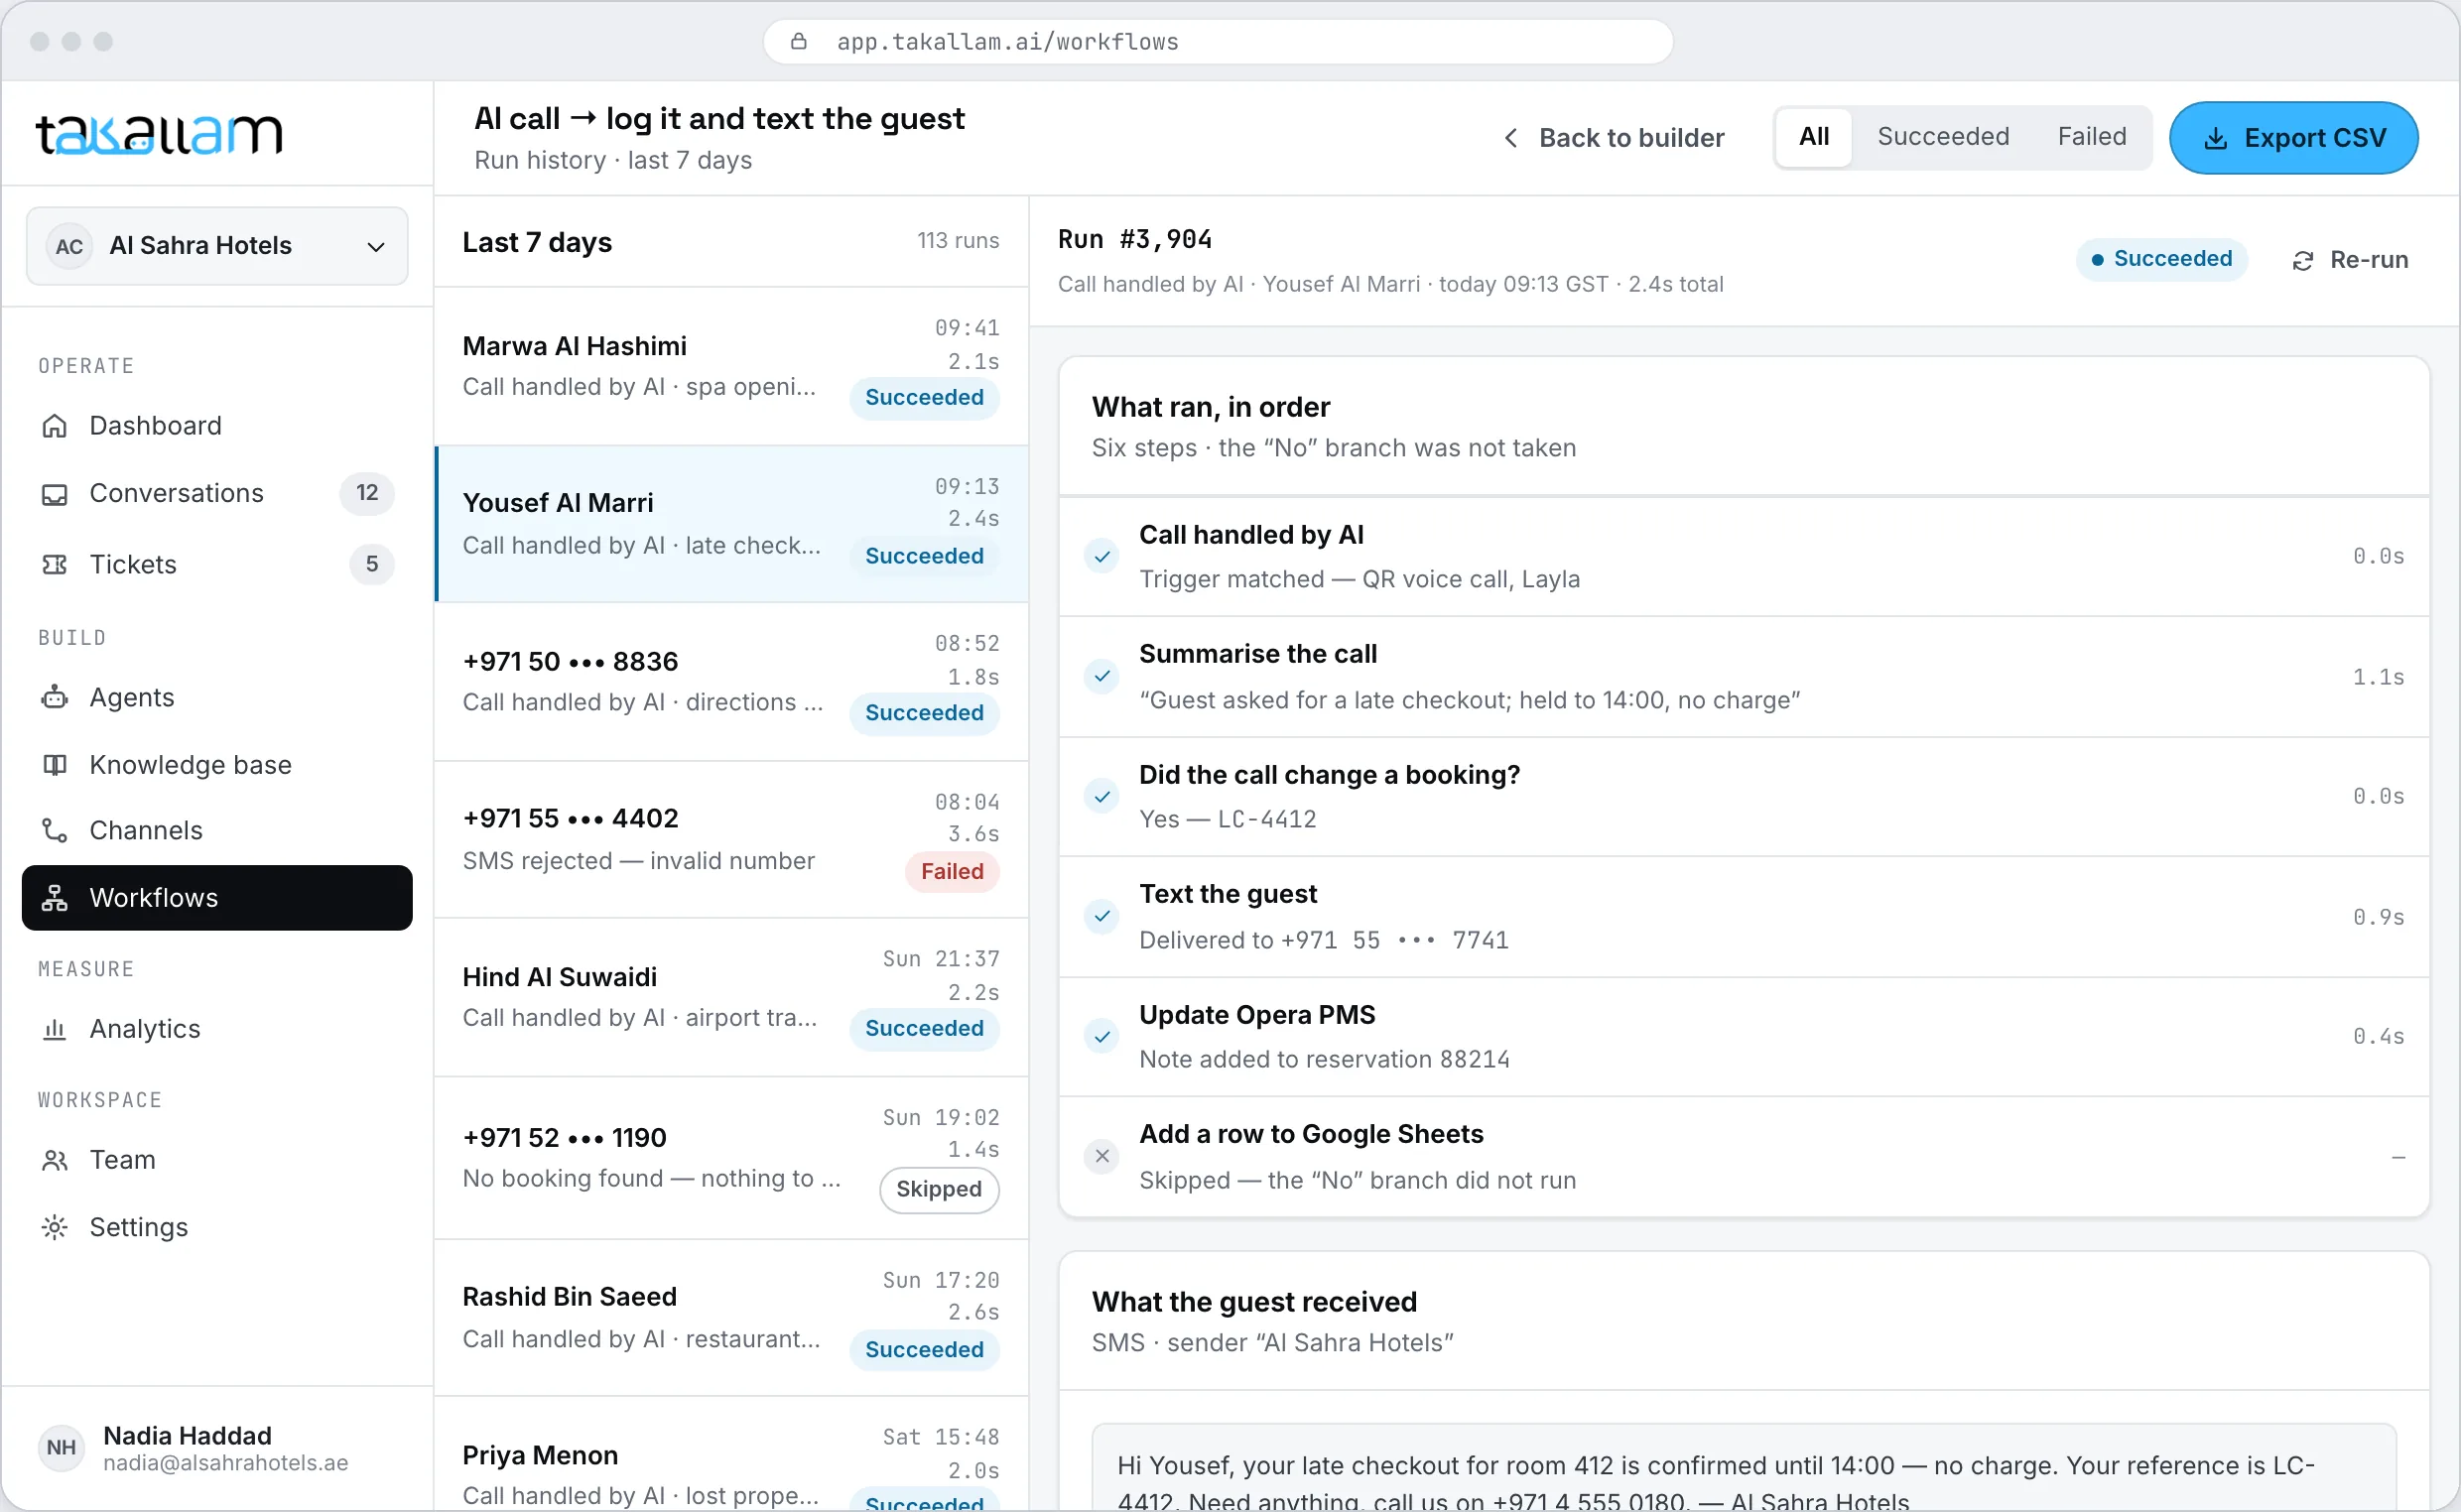Click Did the call change a booking step
Image resolution: width=2461 pixels, height=1512 pixels.
point(1744,797)
